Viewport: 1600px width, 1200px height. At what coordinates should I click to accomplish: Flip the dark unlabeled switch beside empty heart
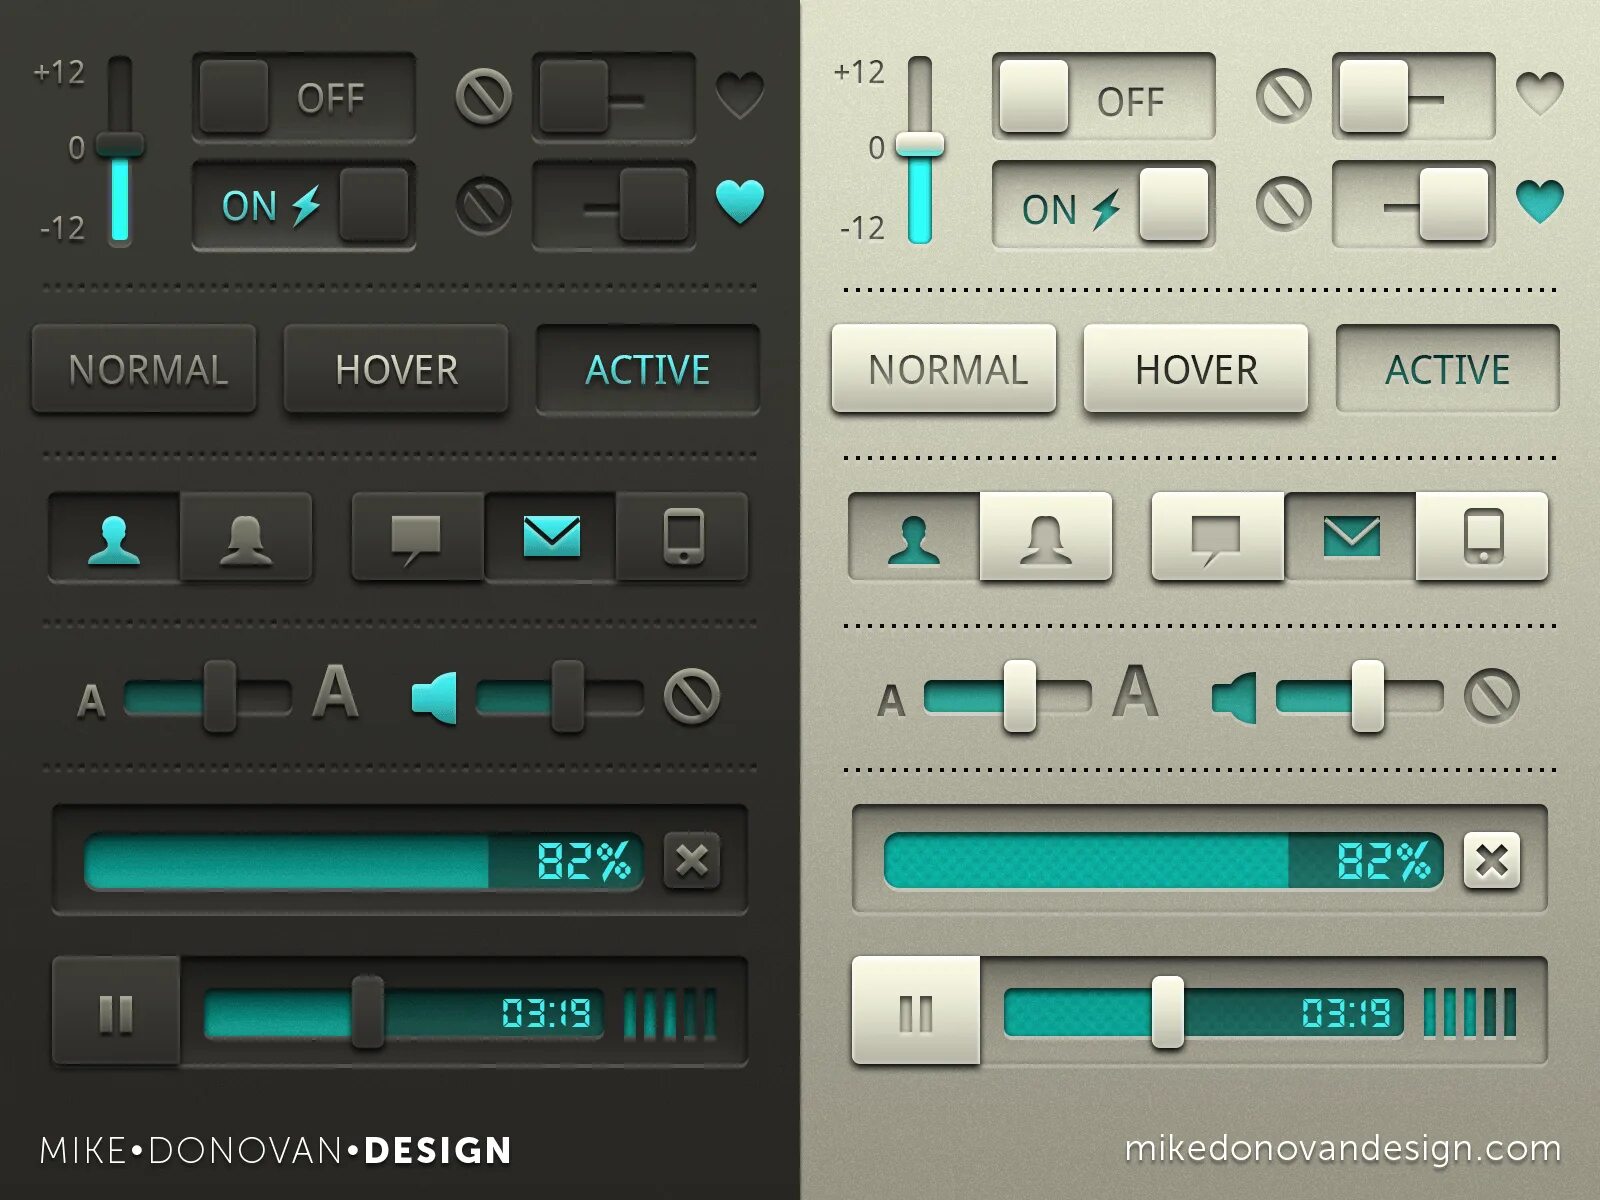coord(614,97)
